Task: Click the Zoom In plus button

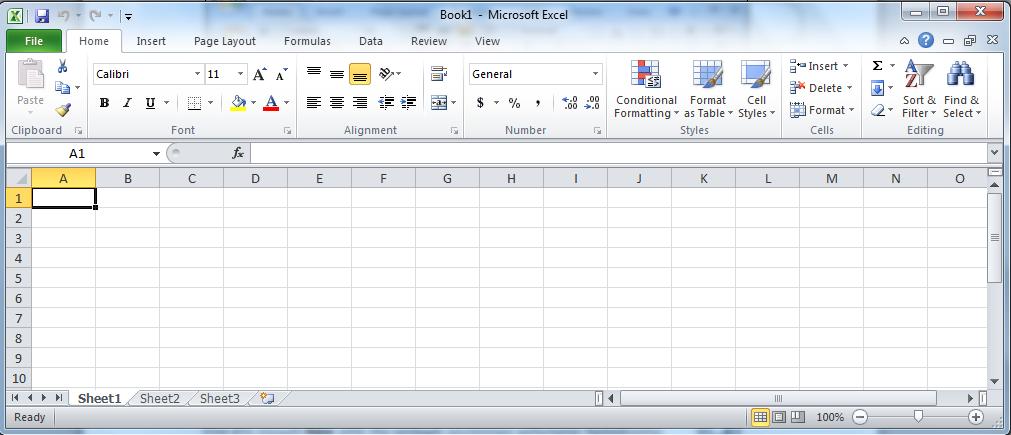Action: (x=976, y=417)
